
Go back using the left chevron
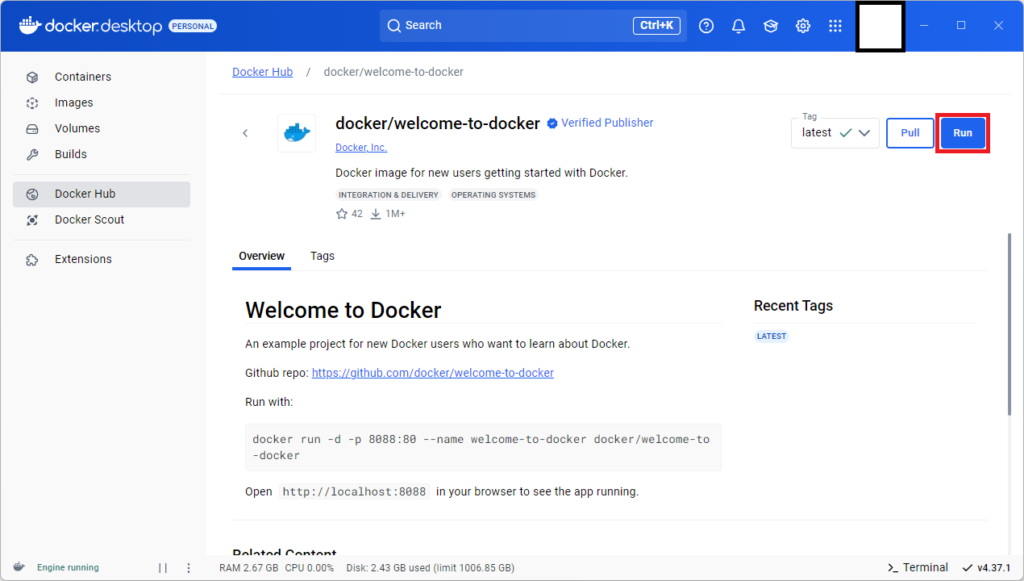pyautogui.click(x=246, y=133)
